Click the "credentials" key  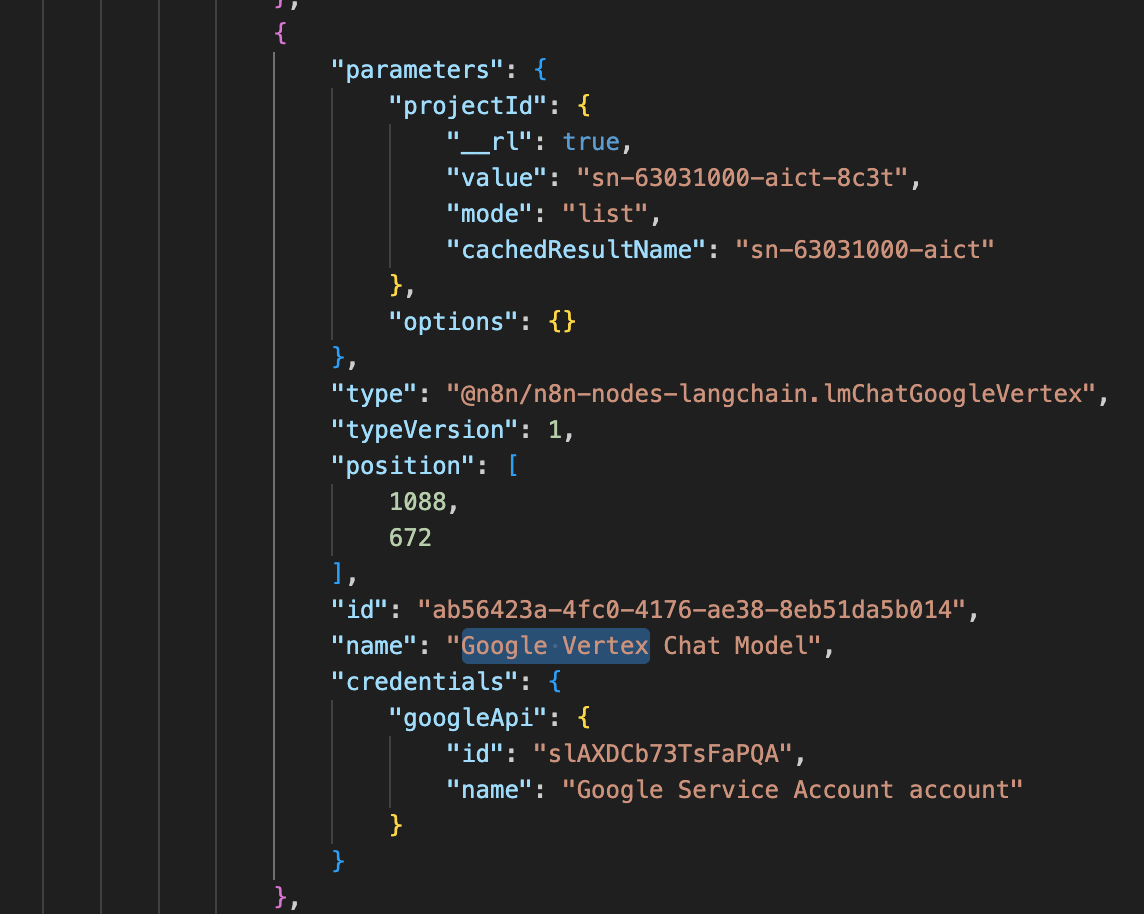click(x=424, y=681)
